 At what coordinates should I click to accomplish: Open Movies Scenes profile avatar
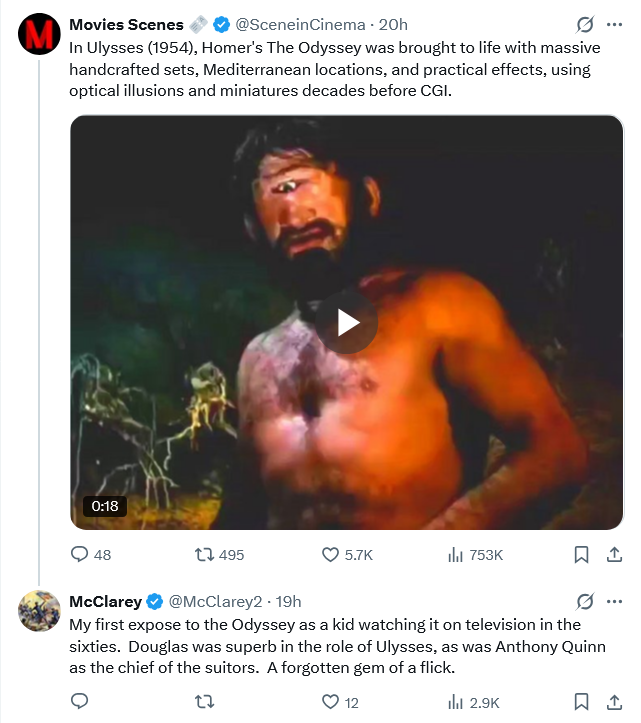[39, 34]
